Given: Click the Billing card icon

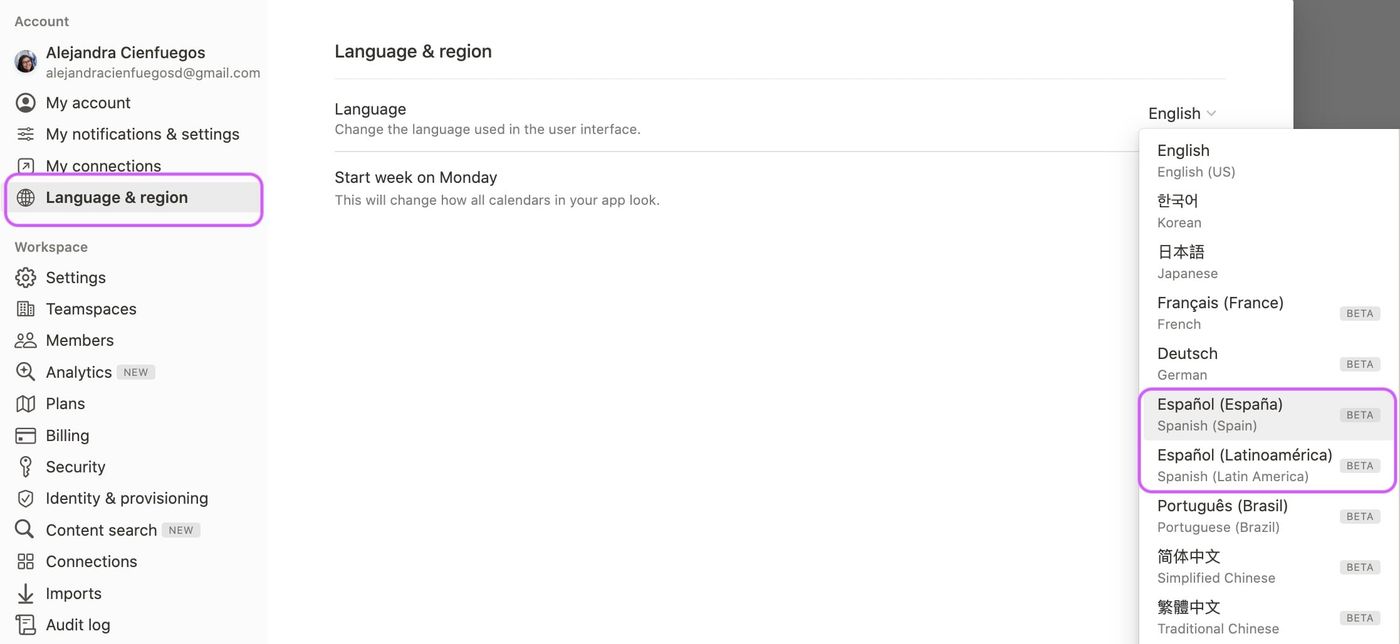Looking at the screenshot, I should click(26, 436).
